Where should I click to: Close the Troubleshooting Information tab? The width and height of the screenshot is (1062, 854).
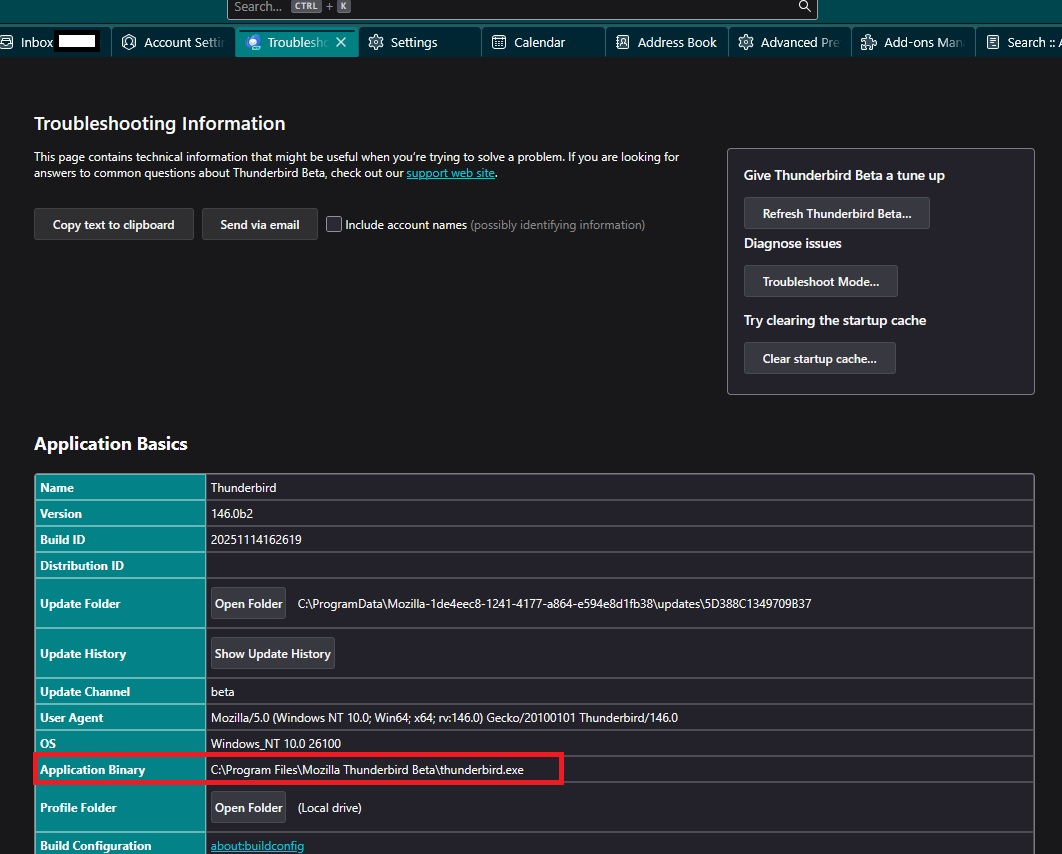341,43
